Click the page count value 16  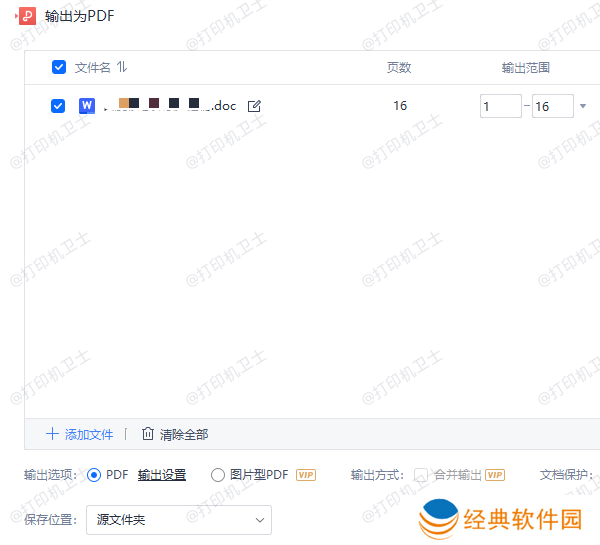pos(400,106)
